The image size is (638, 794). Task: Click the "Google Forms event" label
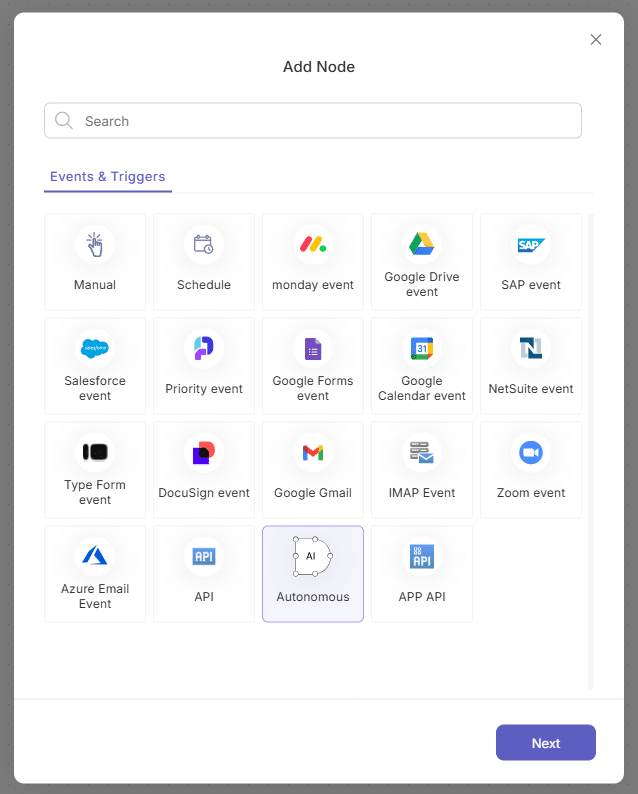[x=313, y=388]
